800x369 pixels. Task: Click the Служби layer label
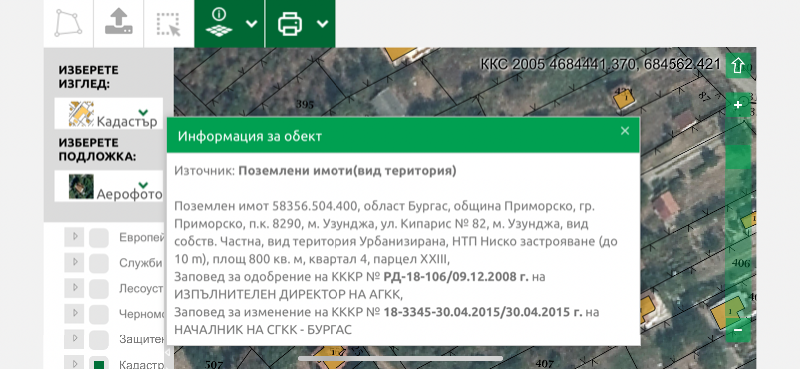(141, 263)
